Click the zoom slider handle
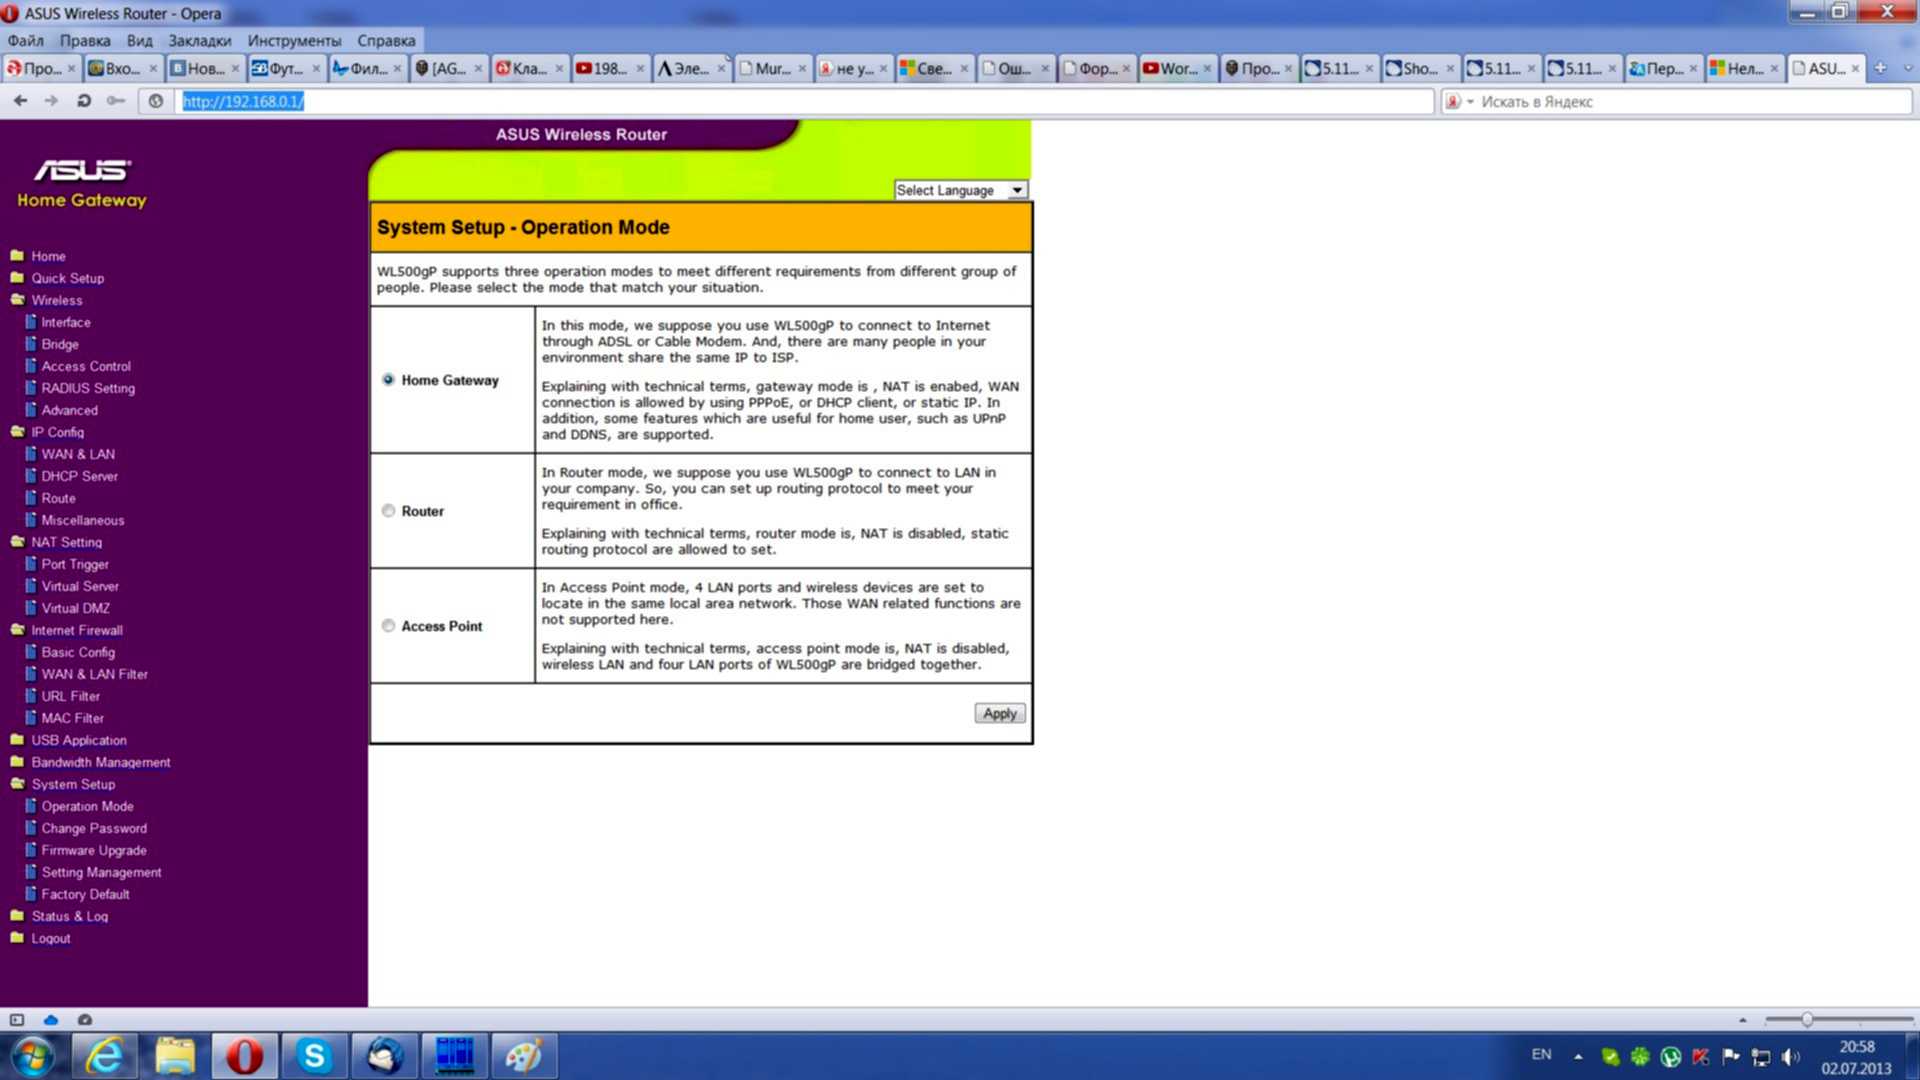Viewport: 1920px width, 1080px height. click(x=1807, y=1020)
